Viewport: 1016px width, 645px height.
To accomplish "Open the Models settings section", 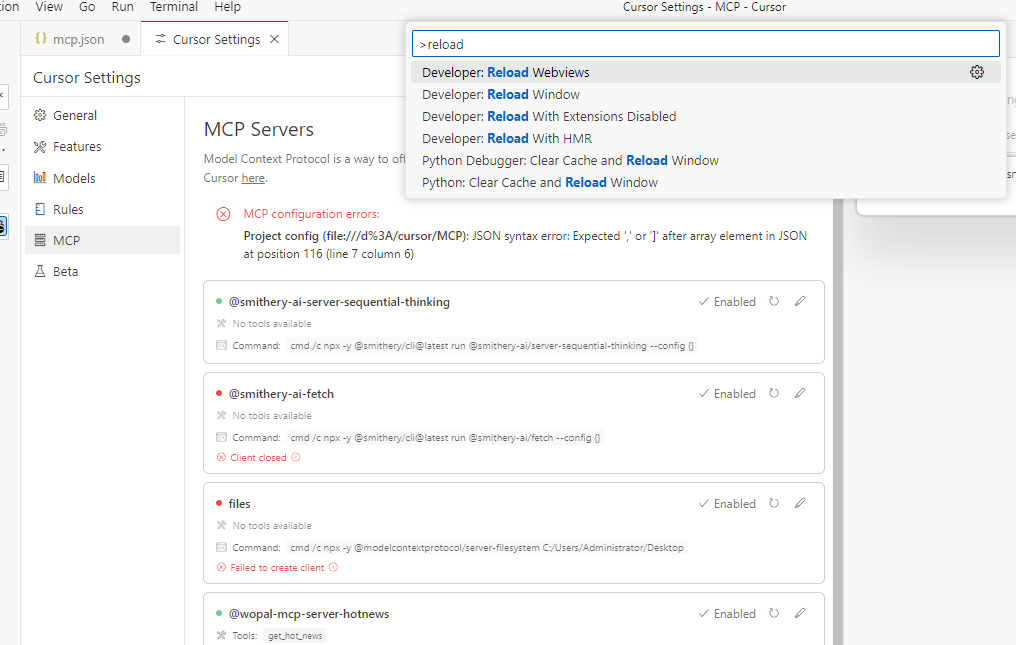I will click(102, 178).
